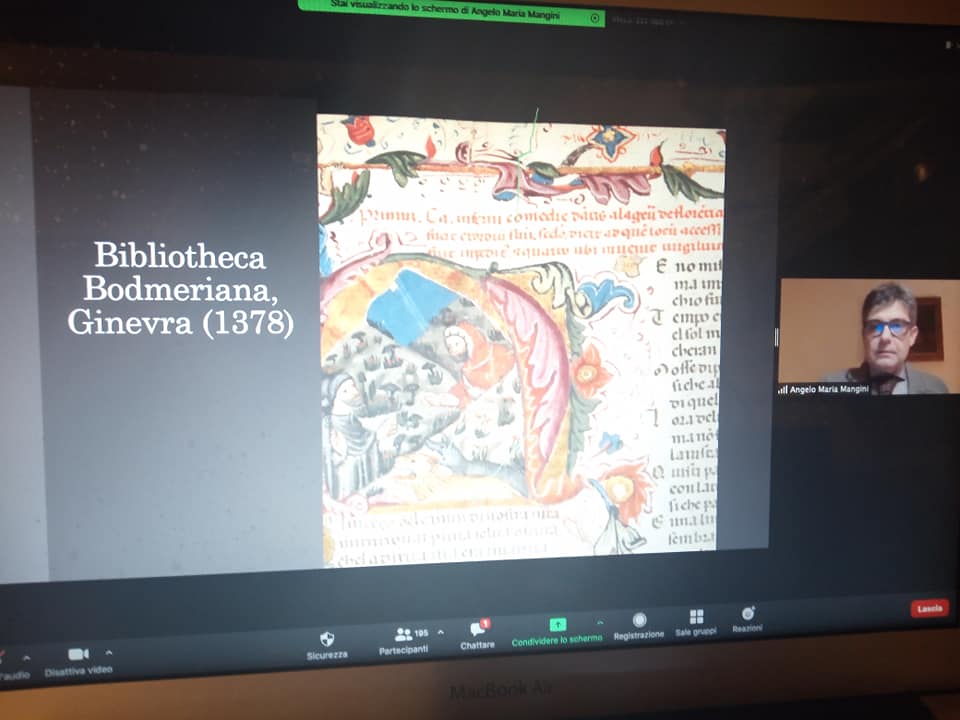Click the divider handle beside video panel
This screenshot has width=960, height=720.
(776, 337)
